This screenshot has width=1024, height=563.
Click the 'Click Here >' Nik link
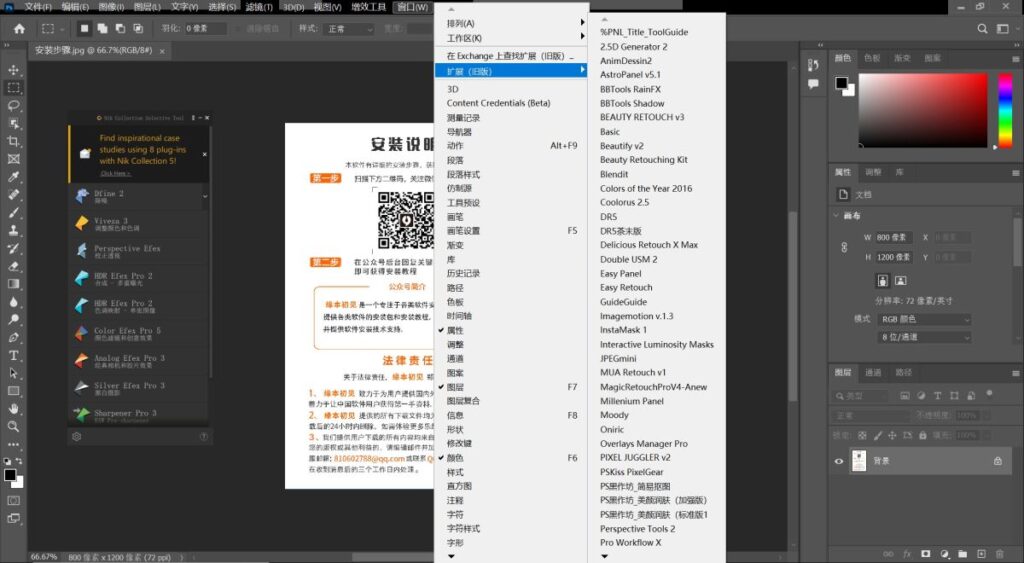pyautogui.click(x=115, y=173)
